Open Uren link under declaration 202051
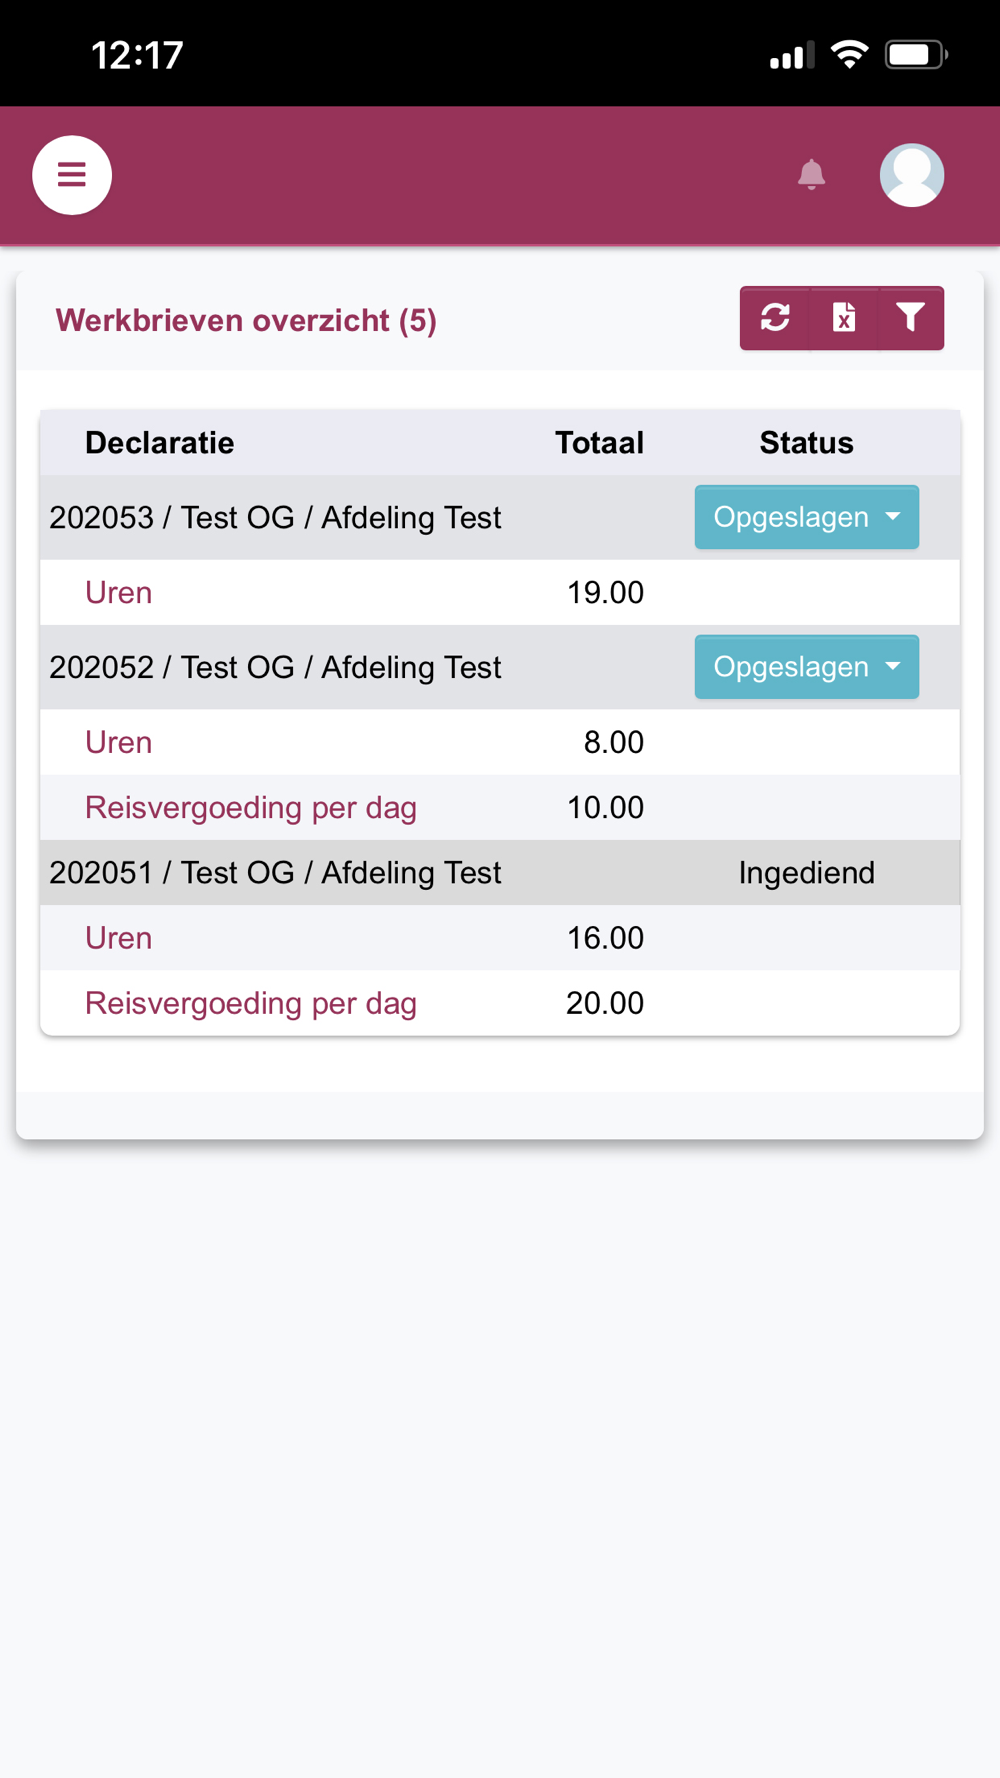The image size is (1000, 1778). point(118,938)
